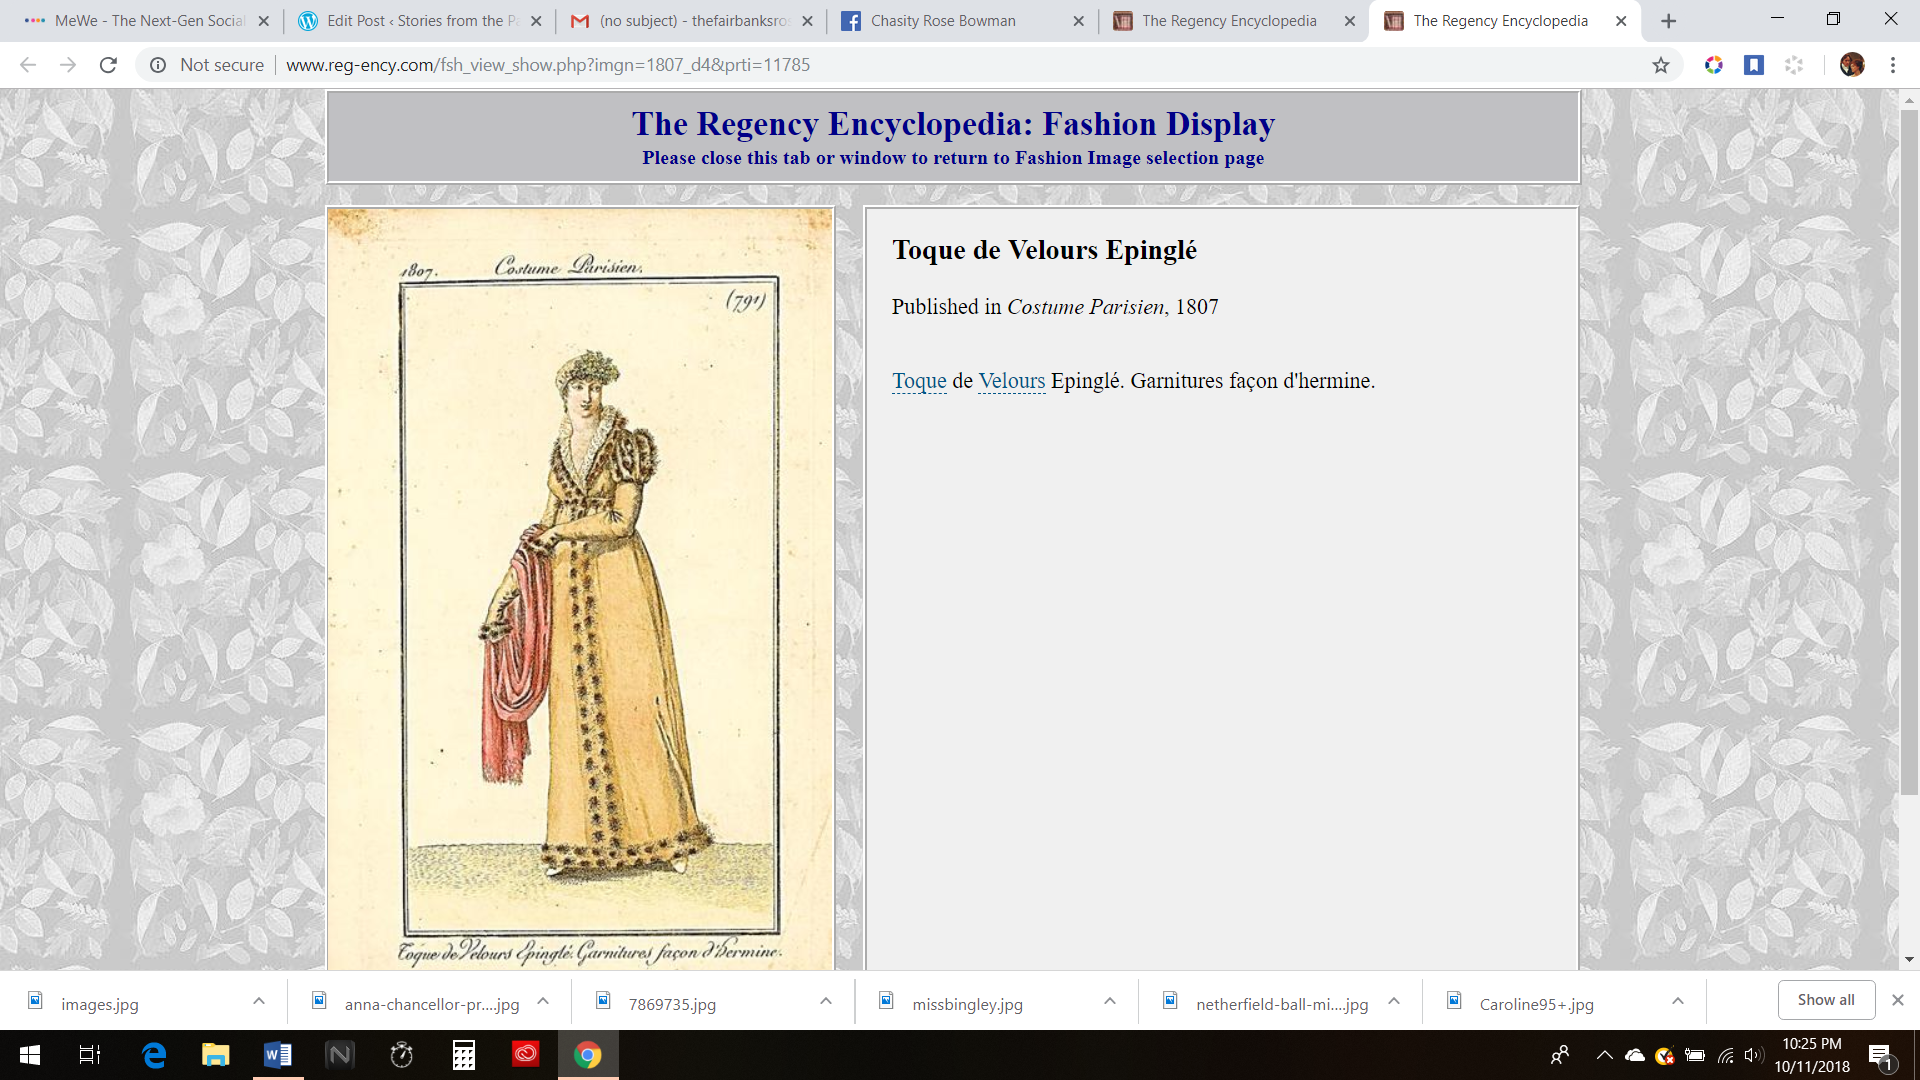The image size is (1920, 1080).
Task: Click the Chrome profile avatar
Action: tap(1851, 65)
